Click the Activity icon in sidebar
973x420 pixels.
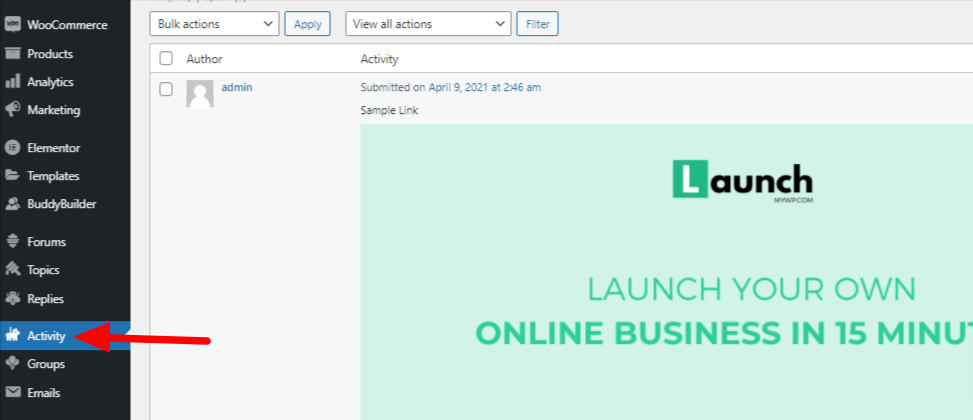click(x=12, y=336)
